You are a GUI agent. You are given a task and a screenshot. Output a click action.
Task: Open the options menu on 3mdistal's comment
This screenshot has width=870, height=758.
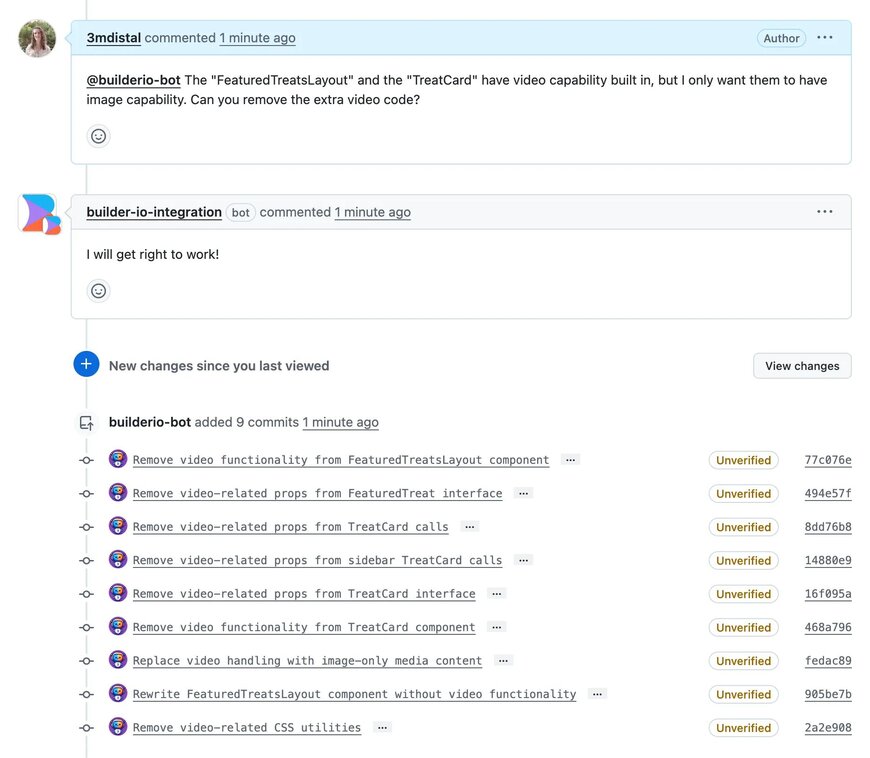tap(824, 37)
